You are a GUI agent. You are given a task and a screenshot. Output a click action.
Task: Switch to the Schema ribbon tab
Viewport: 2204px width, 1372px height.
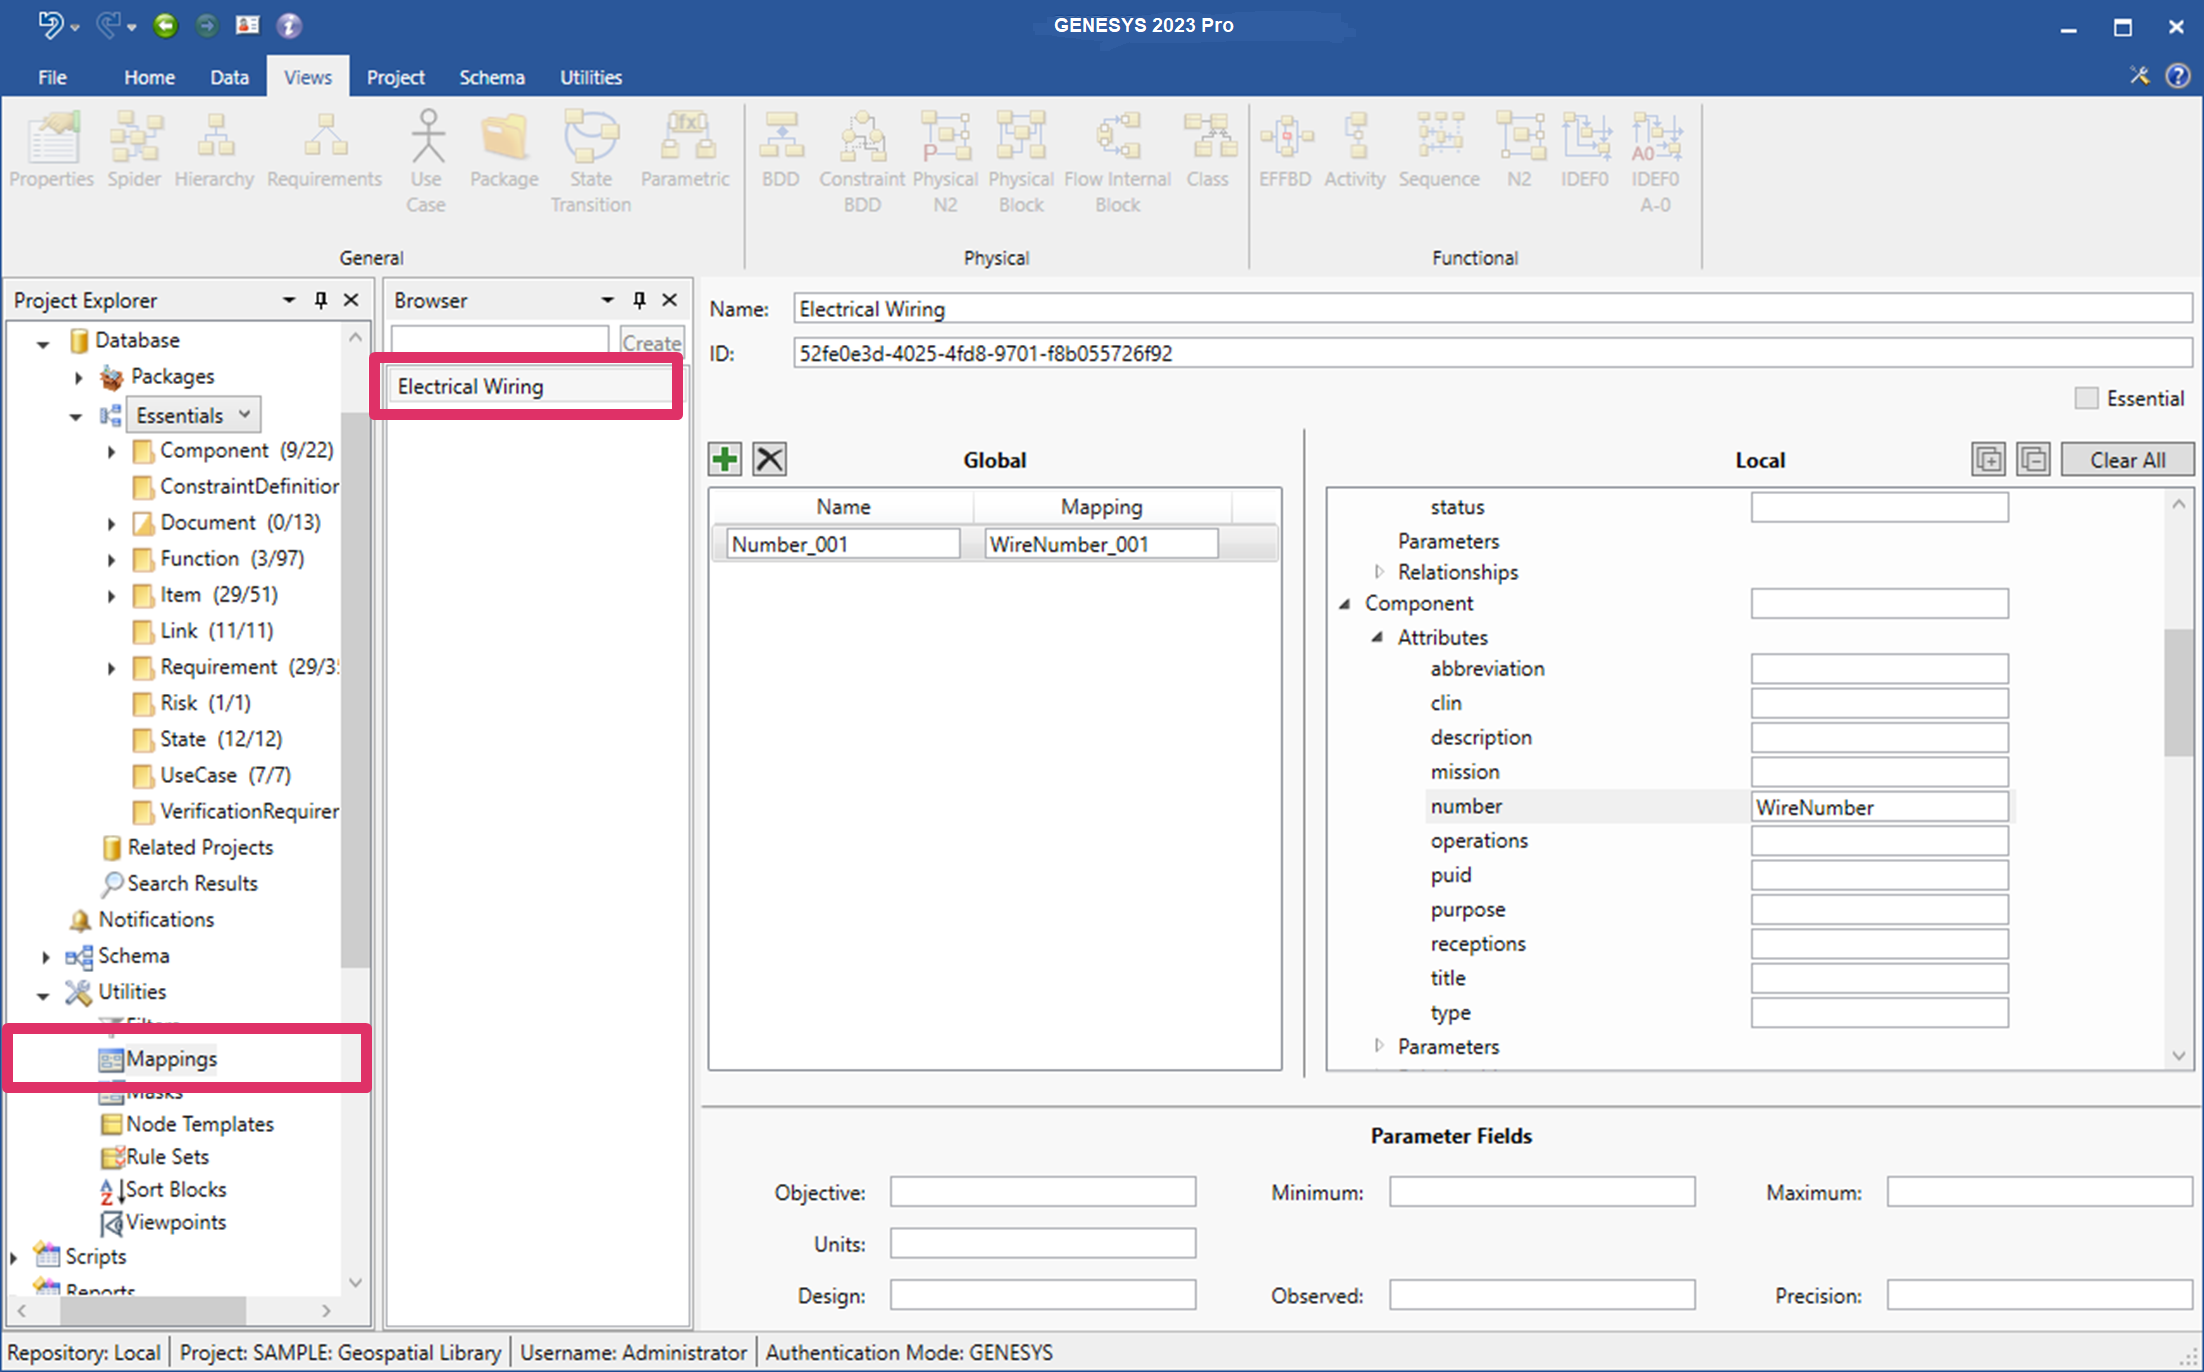coord(491,77)
